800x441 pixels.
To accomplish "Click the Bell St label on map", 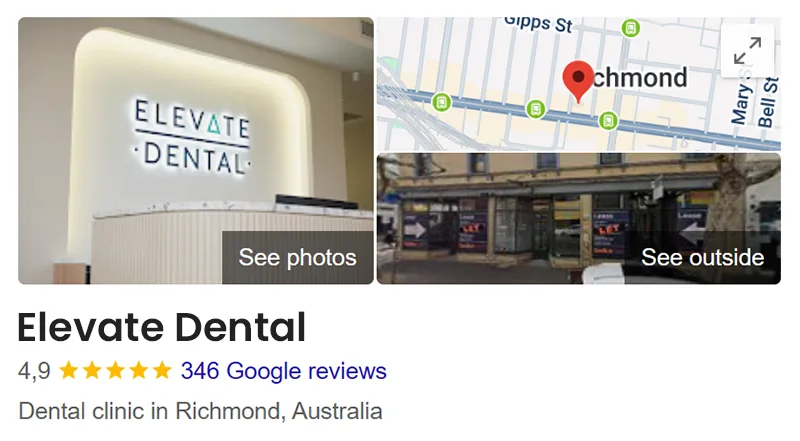I will point(768,102).
